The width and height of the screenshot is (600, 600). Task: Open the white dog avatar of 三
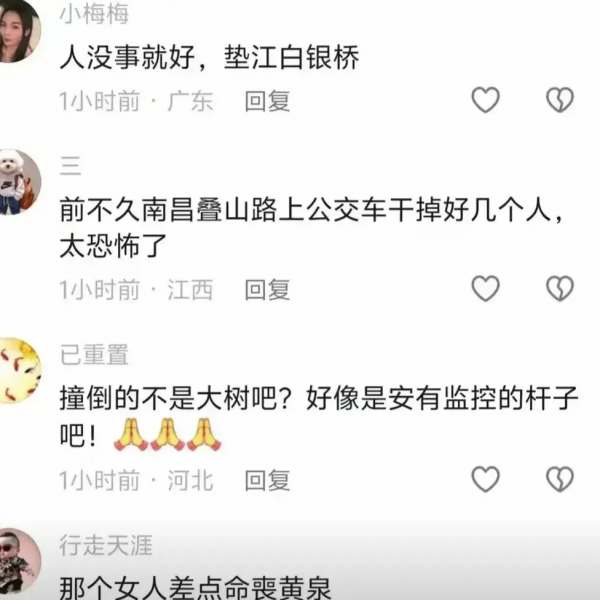tap(18, 182)
